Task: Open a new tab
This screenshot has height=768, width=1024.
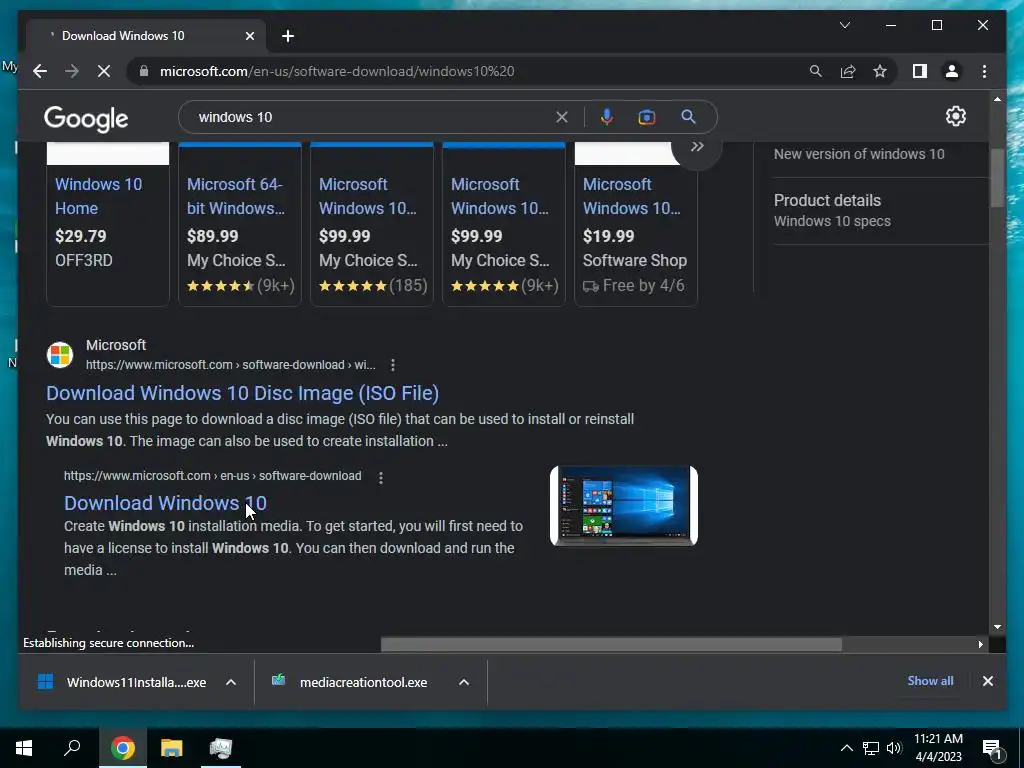Action: click(x=288, y=36)
